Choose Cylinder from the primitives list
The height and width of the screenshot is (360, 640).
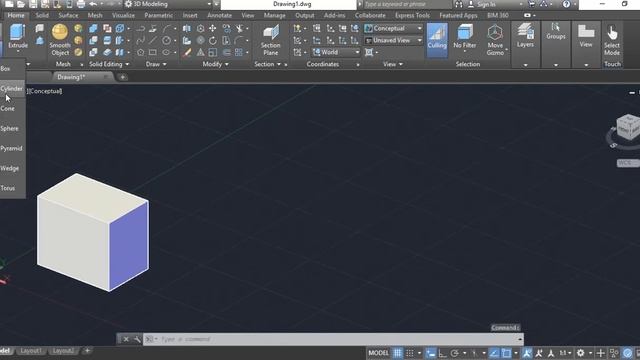tap(11, 89)
